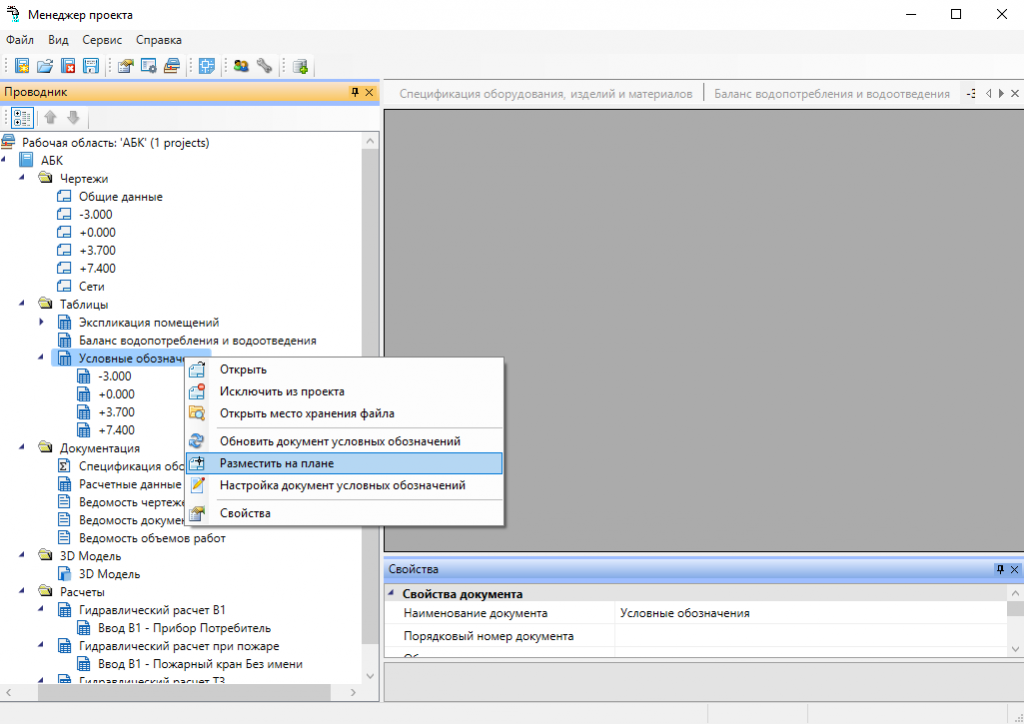
Task: Collapse the Чертежи folder
Action: [22, 179]
